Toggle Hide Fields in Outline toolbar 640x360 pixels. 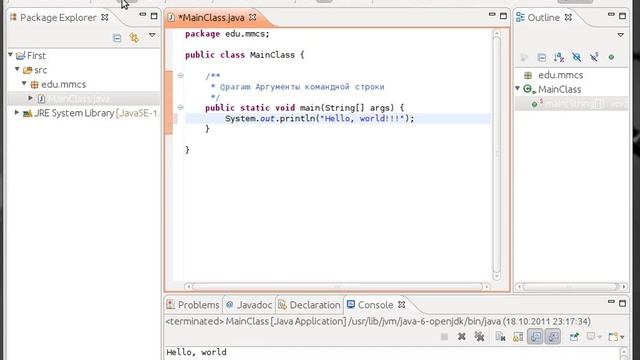click(576, 58)
